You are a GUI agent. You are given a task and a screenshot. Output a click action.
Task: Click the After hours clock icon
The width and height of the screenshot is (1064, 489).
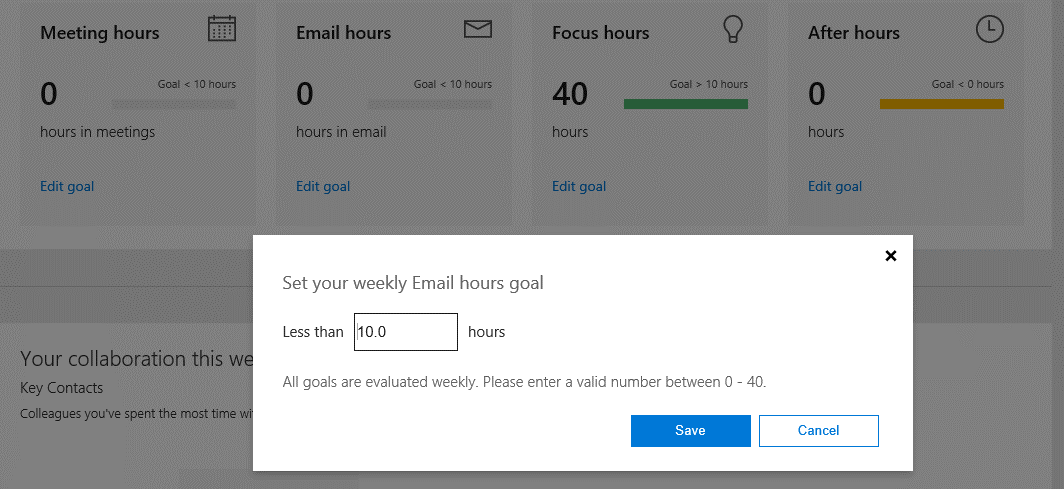pos(989,29)
